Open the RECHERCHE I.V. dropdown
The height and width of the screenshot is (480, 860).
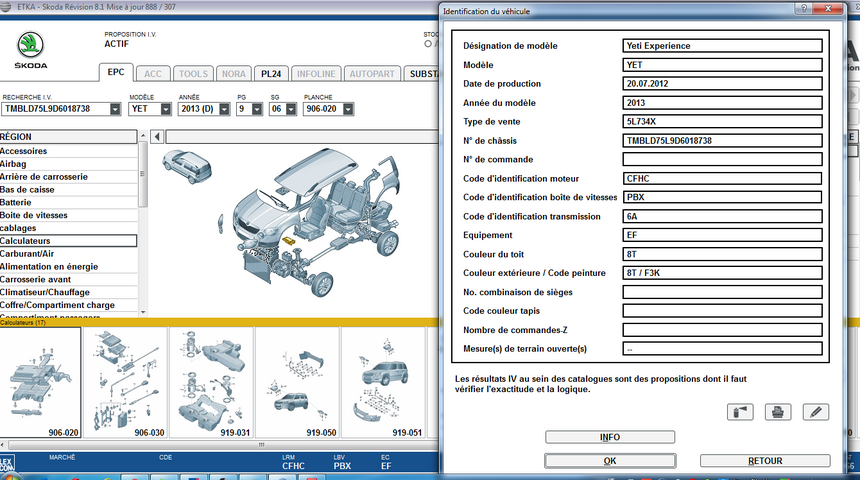[x=115, y=109]
